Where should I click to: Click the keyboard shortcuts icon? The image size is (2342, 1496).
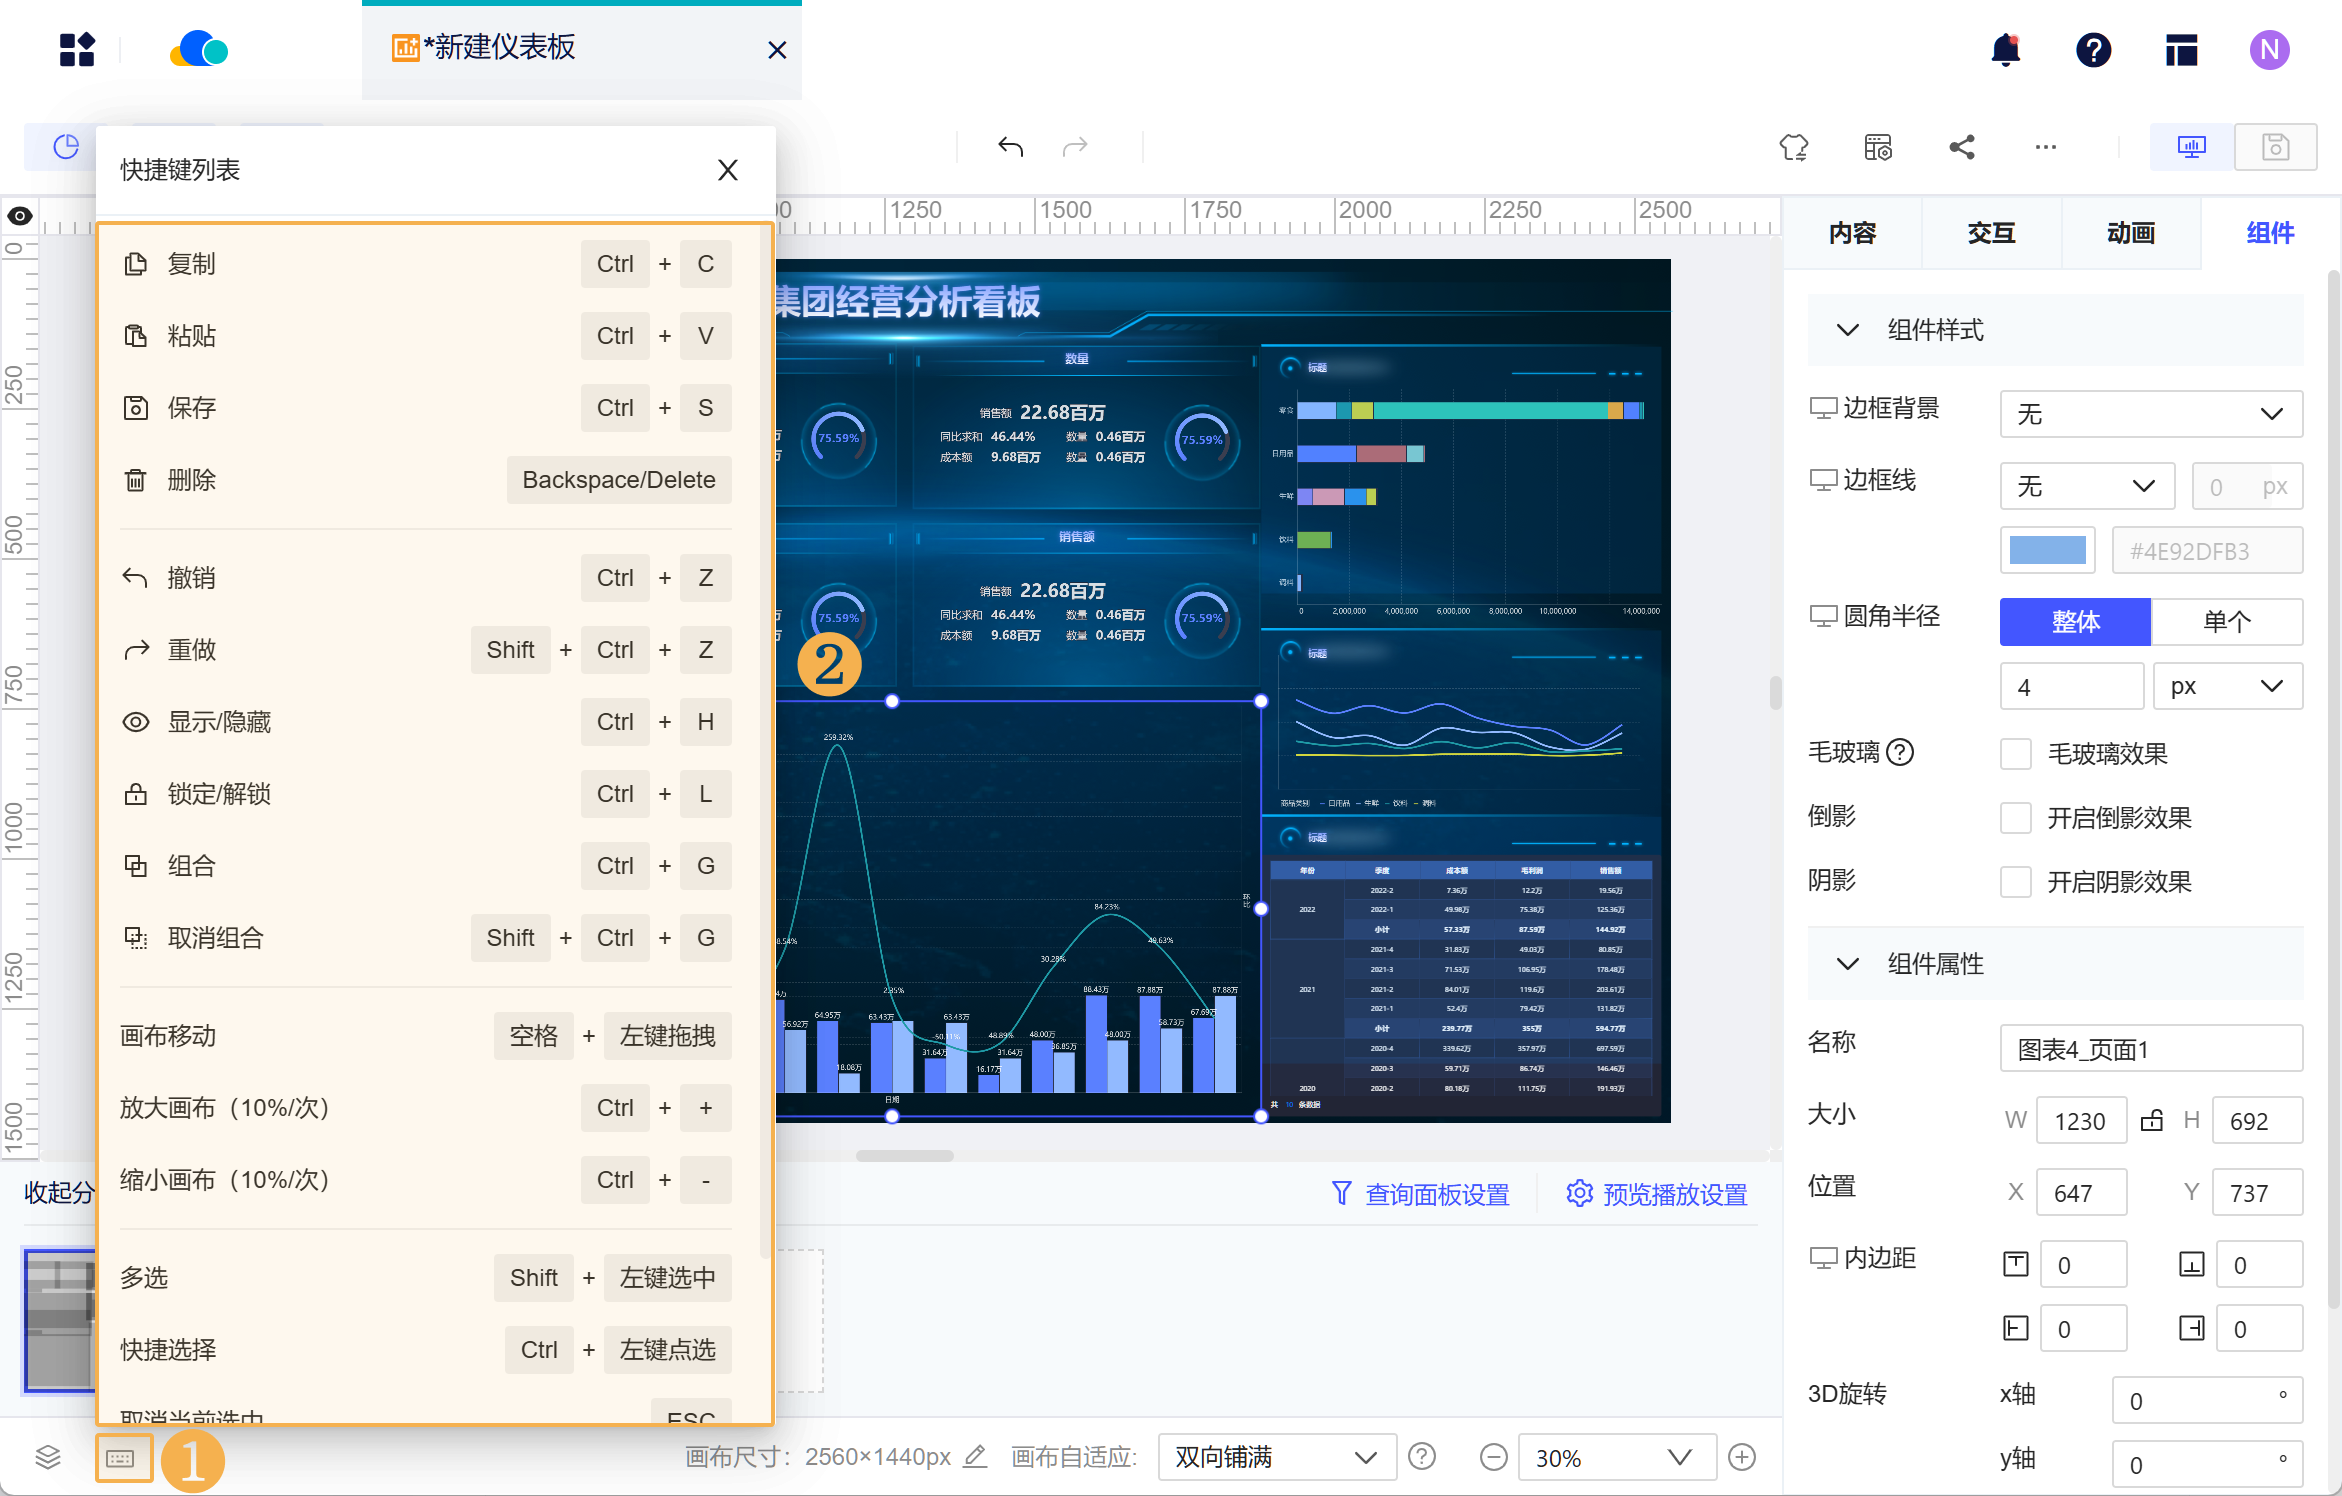[122, 1458]
